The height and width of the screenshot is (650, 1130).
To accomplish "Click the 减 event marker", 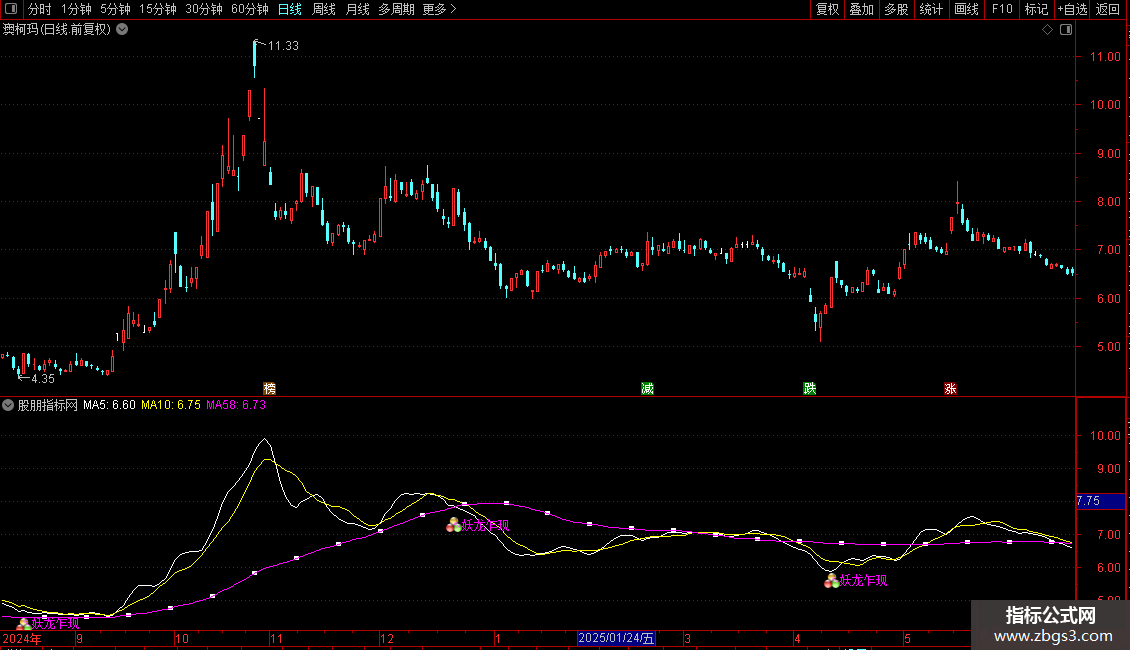I will (x=647, y=388).
